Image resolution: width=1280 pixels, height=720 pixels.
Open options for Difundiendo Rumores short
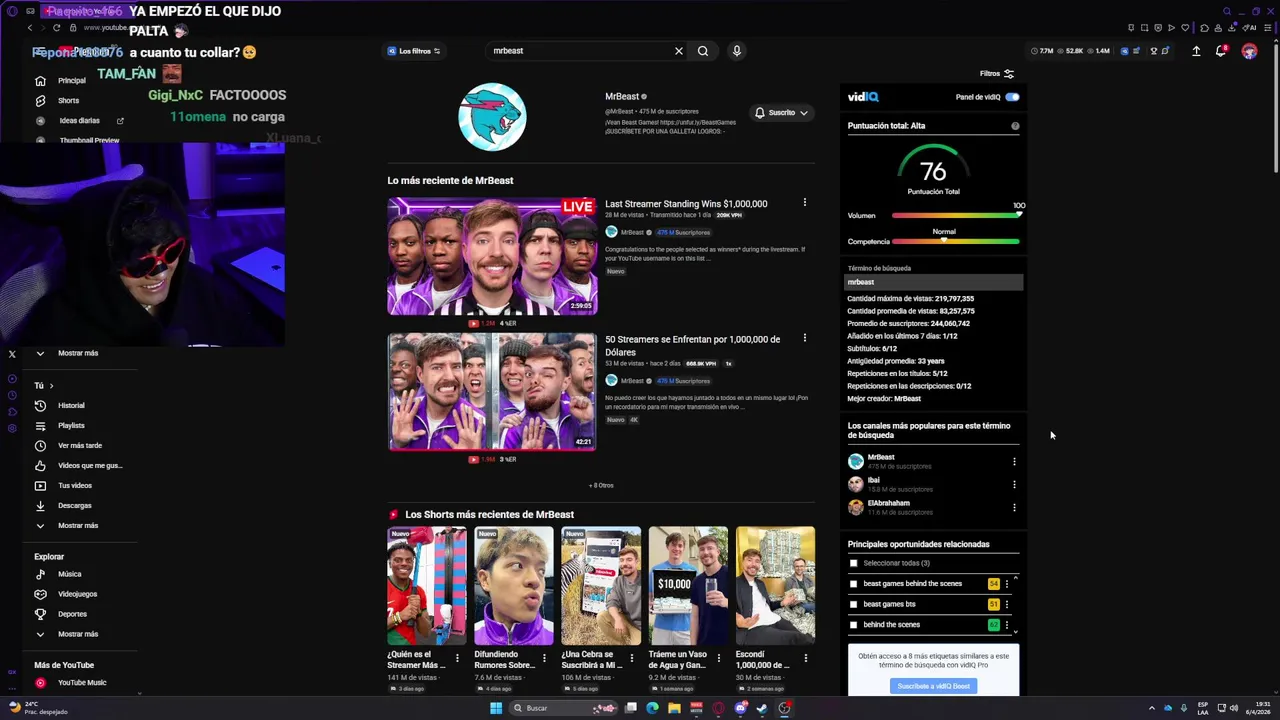544,658
